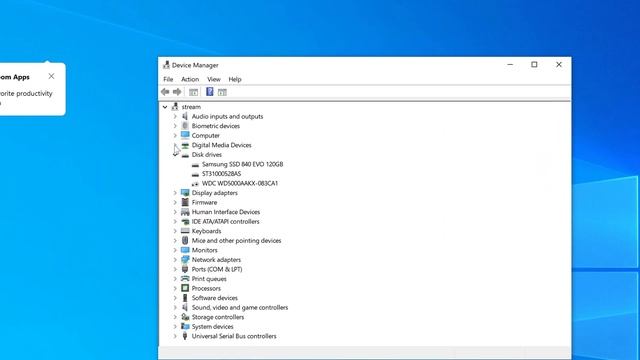The height and width of the screenshot is (360, 640).
Task: Collapse the stream root node
Action: pyautogui.click(x=165, y=107)
